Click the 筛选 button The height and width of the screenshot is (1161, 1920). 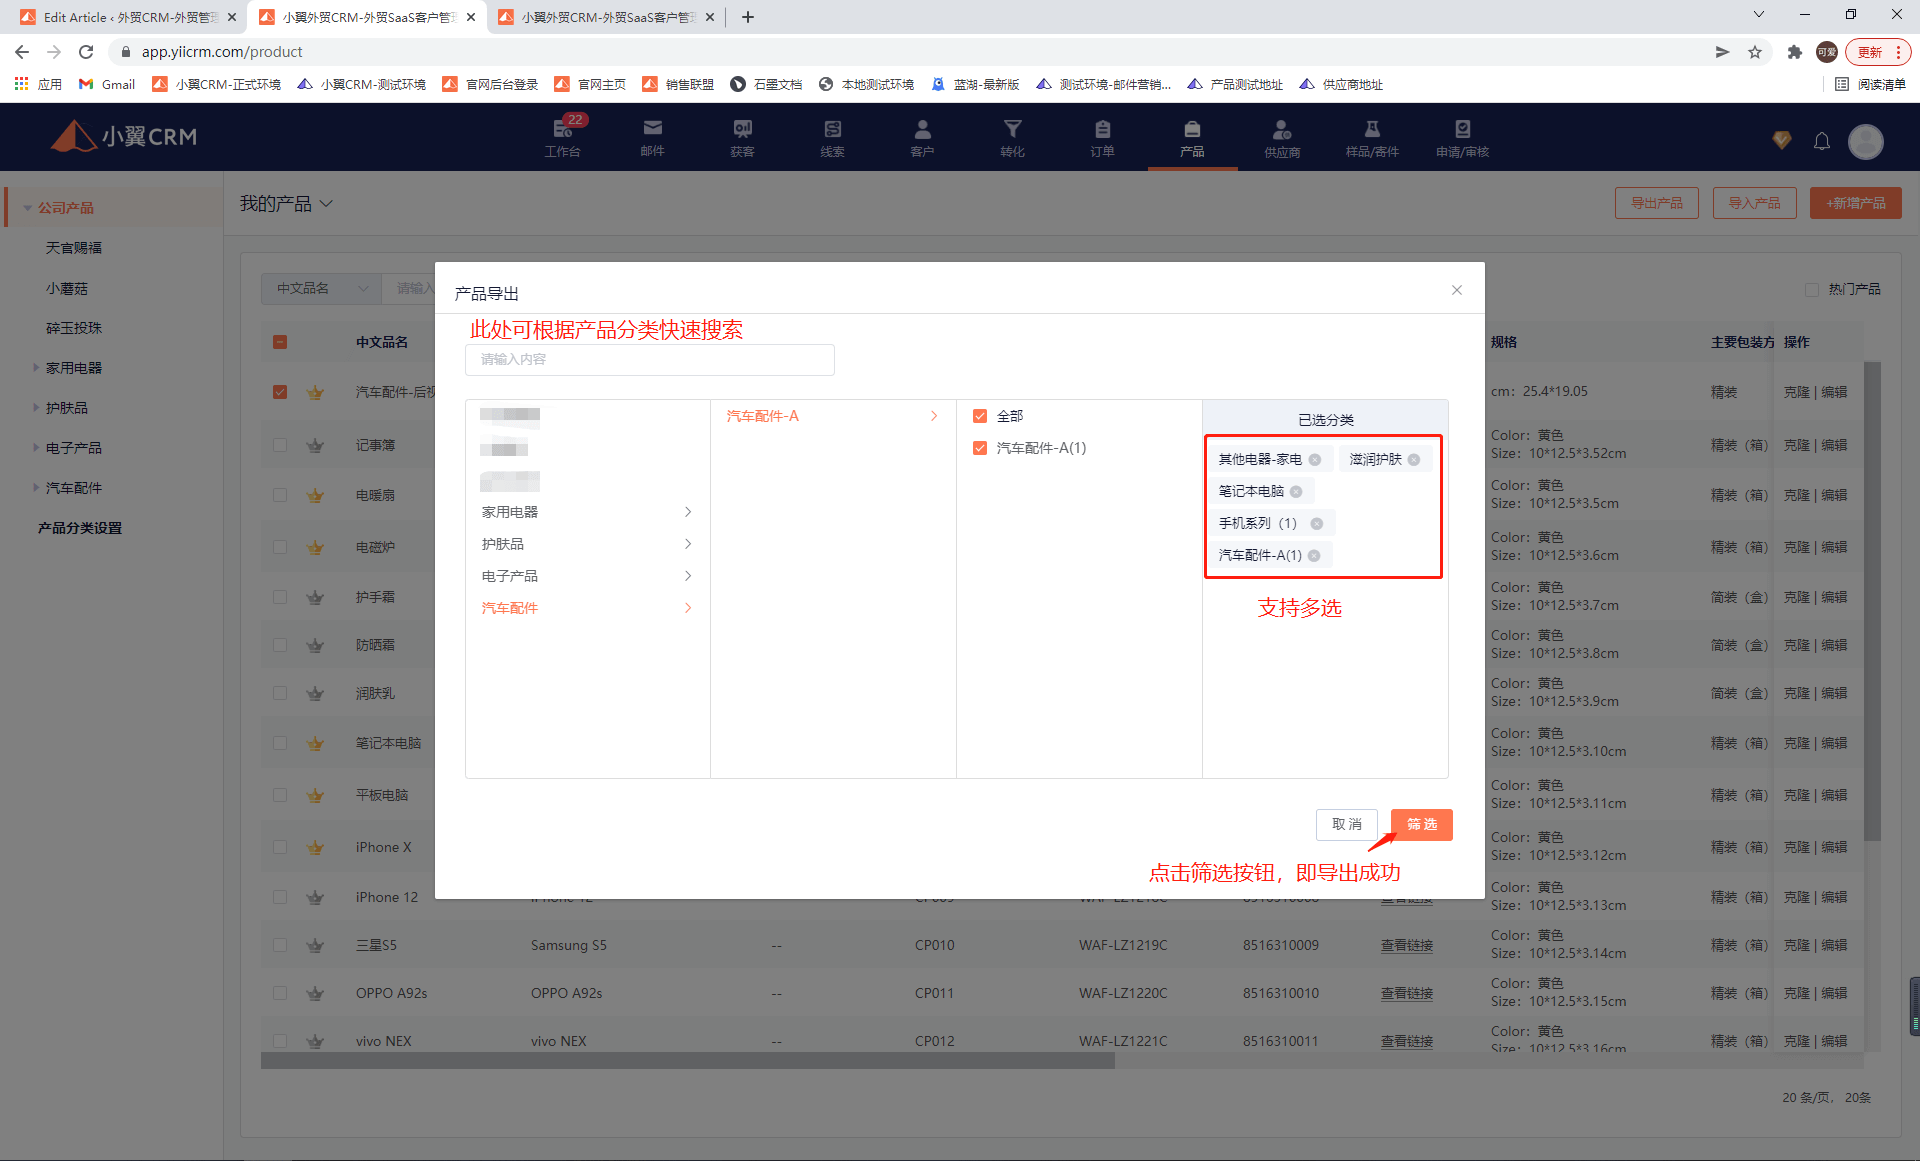coord(1421,824)
